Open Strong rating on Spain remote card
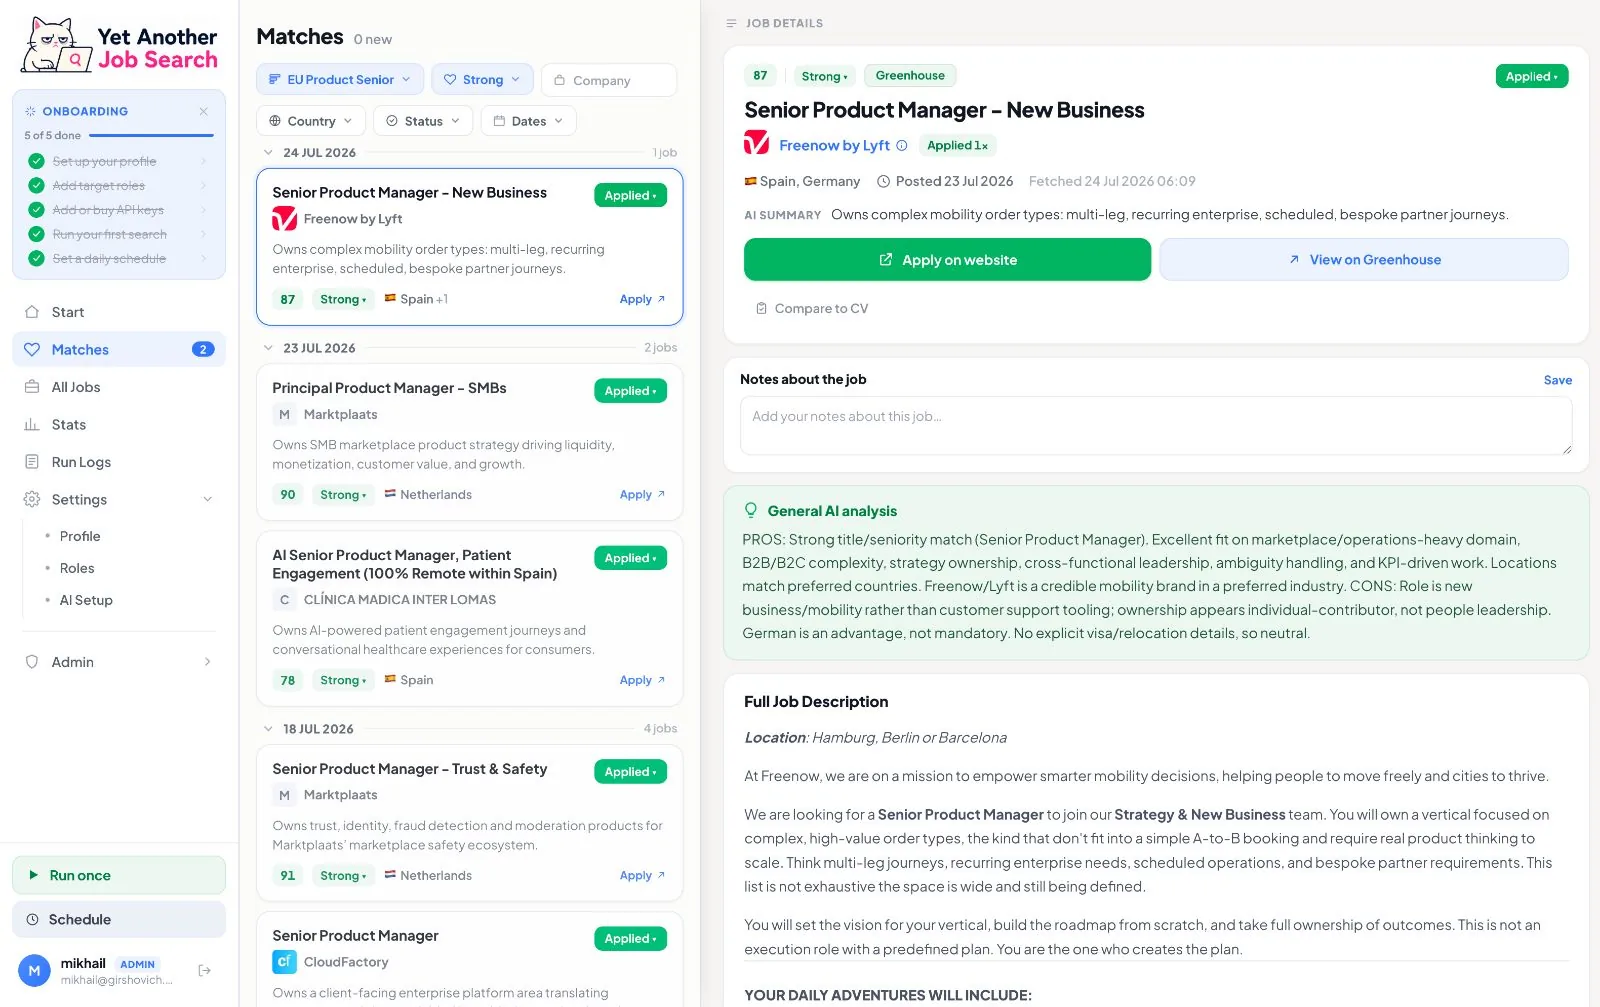Screen dimensions: 1600x1007 click(343, 680)
